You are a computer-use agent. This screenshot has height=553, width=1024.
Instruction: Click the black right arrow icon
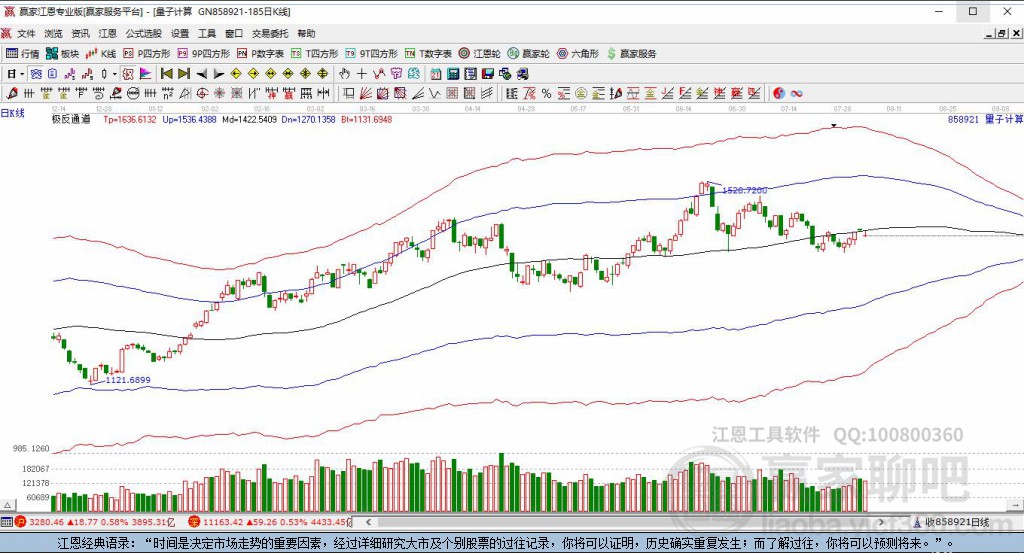click(x=219, y=74)
